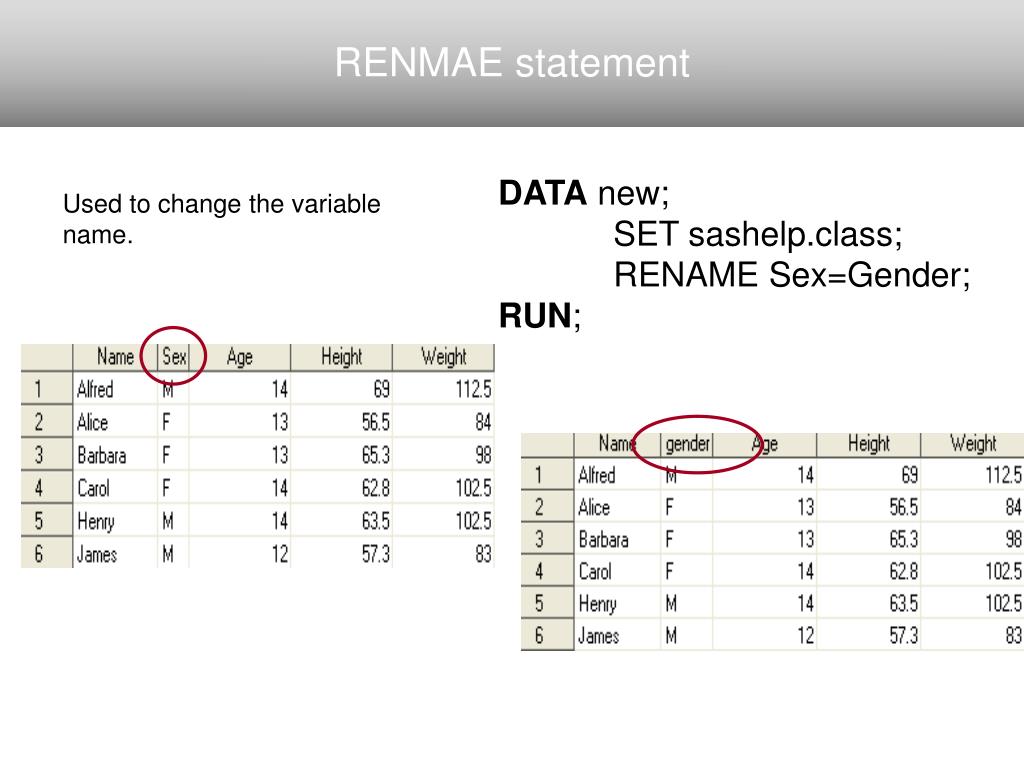1024x768 pixels.
Task: Click James's weight 83 in Sex table
Action: (483, 554)
